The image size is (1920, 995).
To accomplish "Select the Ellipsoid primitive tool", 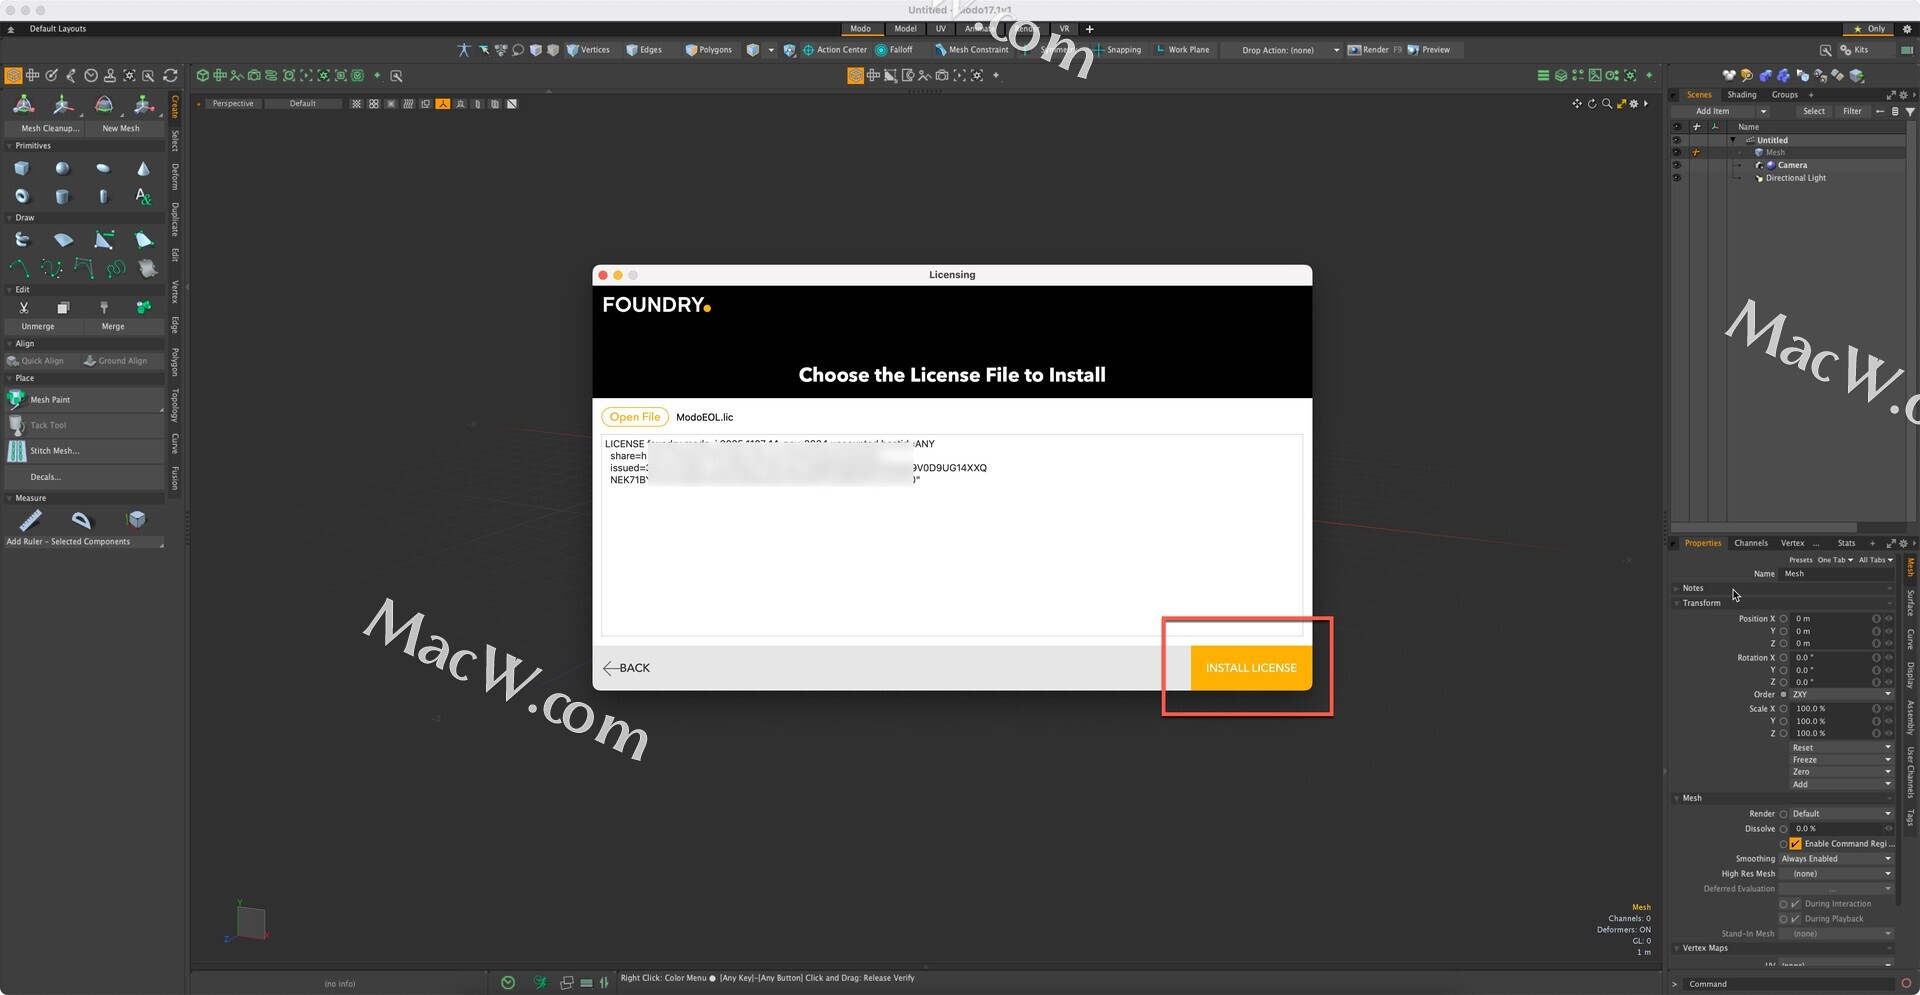I will click(x=103, y=168).
